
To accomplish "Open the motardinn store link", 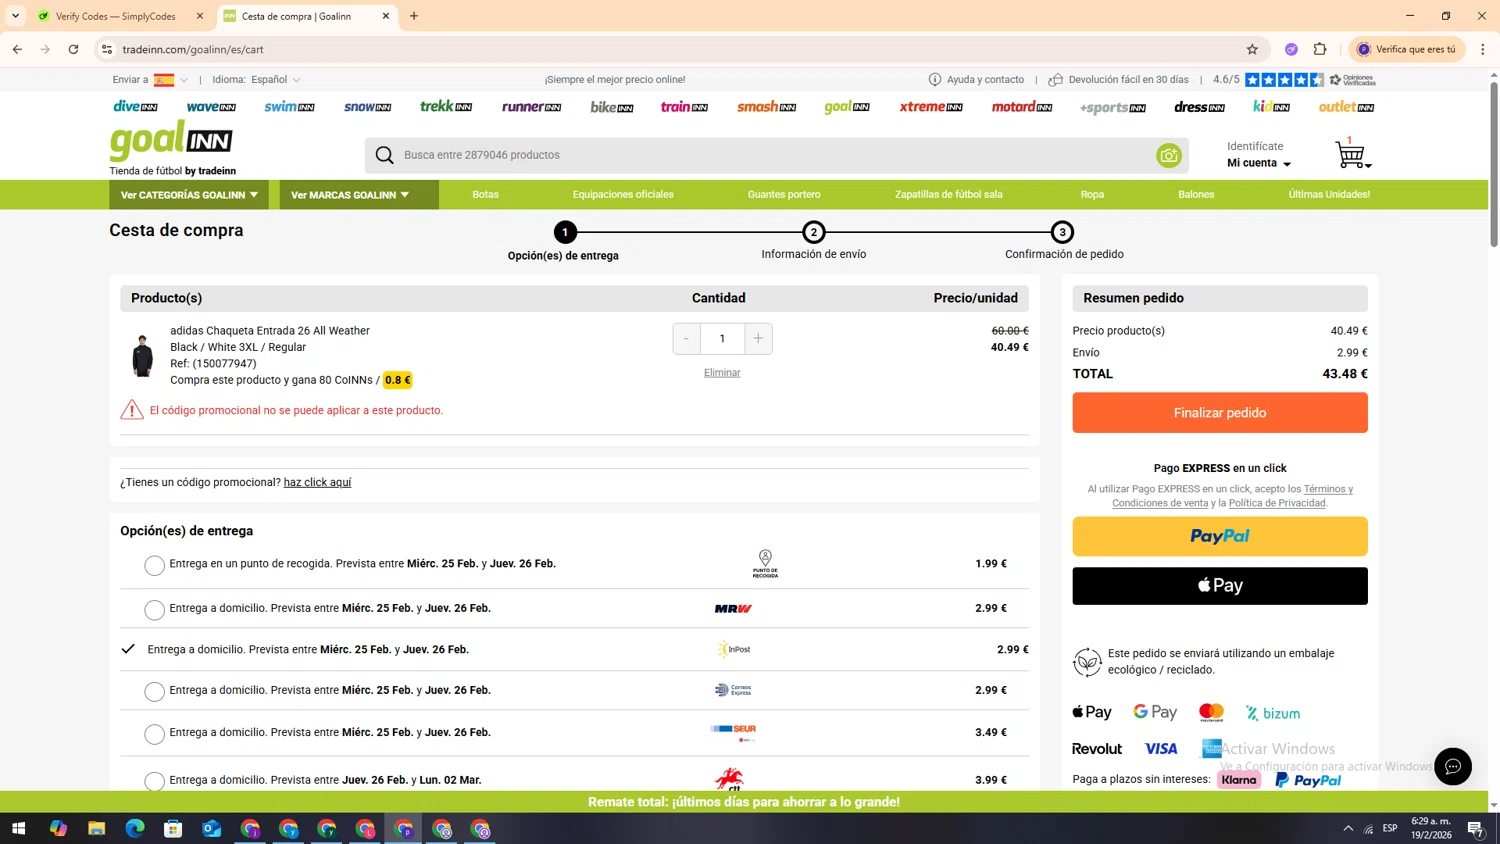I will coord(1021,106).
